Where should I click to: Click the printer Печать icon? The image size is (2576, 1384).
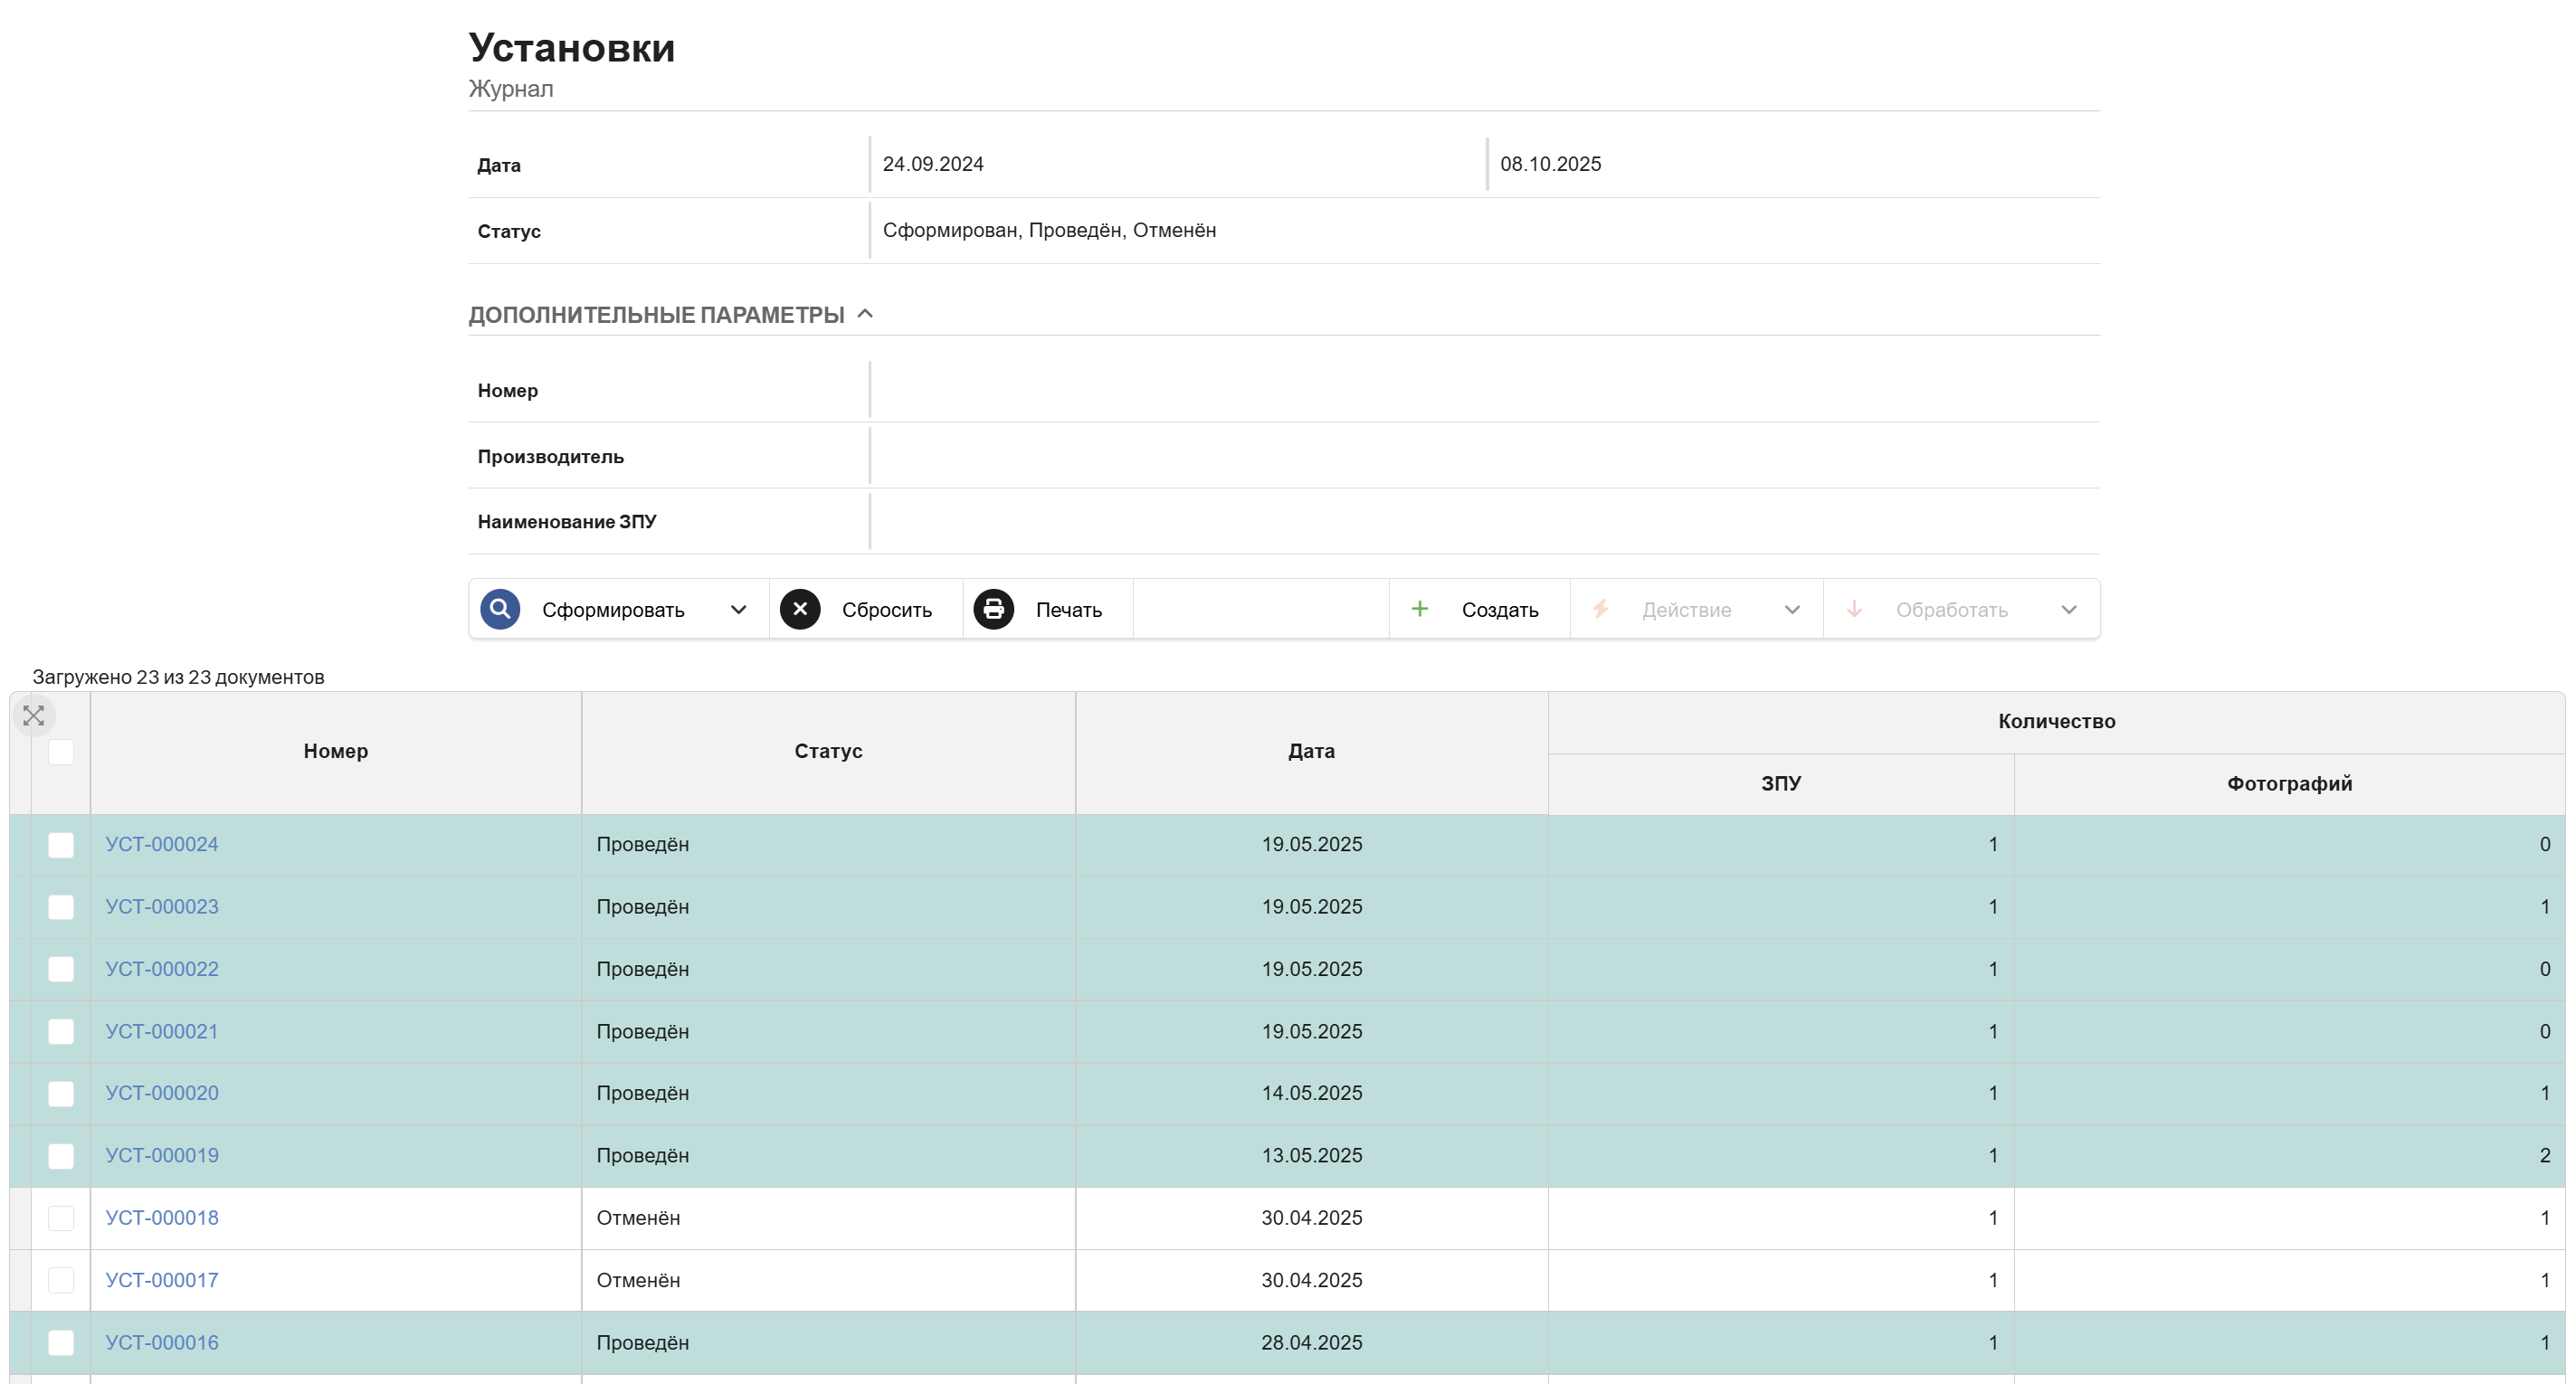point(994,609)
